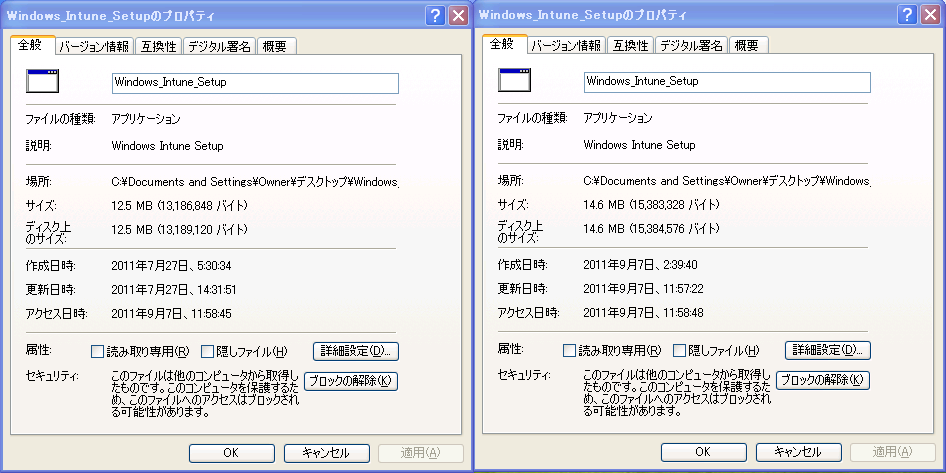Screen dimensions: 946x473
Task: Close the right properties window with the X
Action: click(932, 15)
